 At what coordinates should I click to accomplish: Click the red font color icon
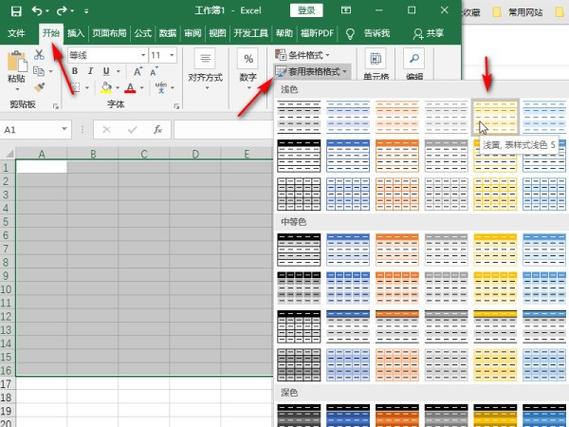(x=130, y=88)
